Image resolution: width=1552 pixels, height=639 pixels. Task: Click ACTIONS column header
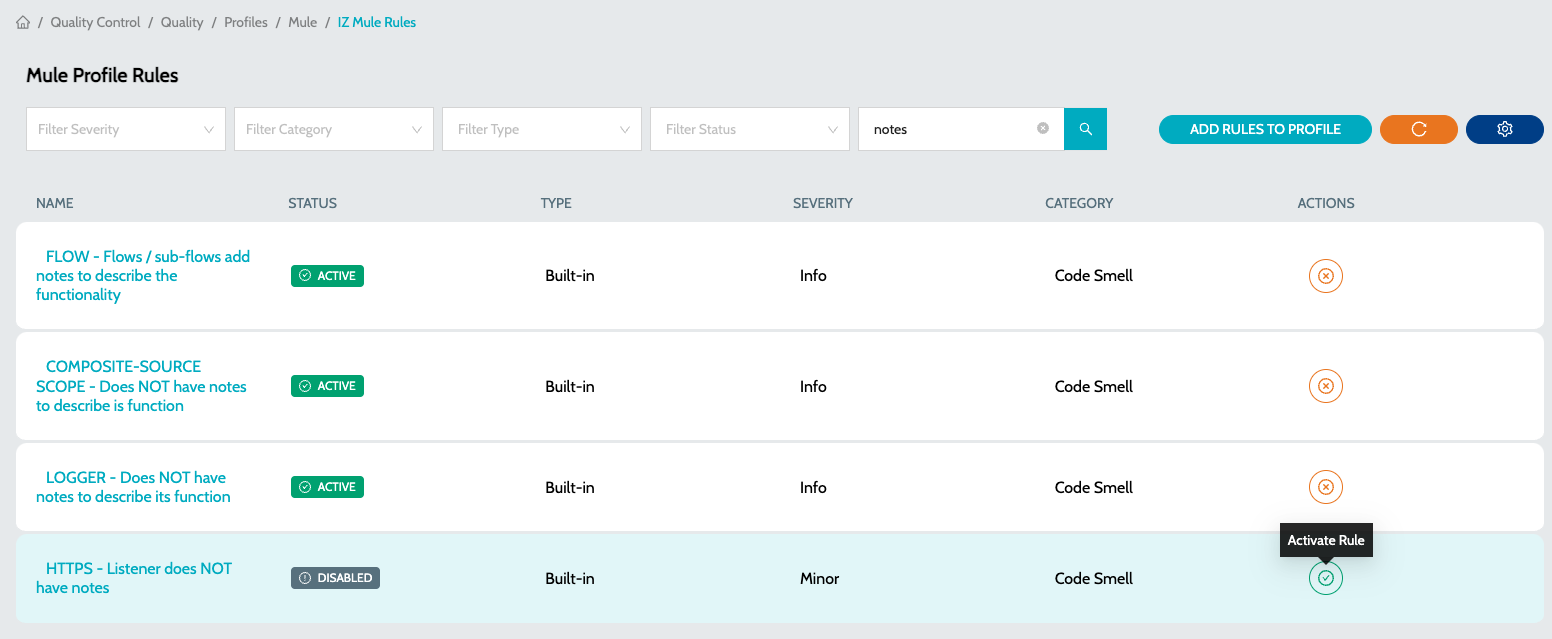point(1326,203)
